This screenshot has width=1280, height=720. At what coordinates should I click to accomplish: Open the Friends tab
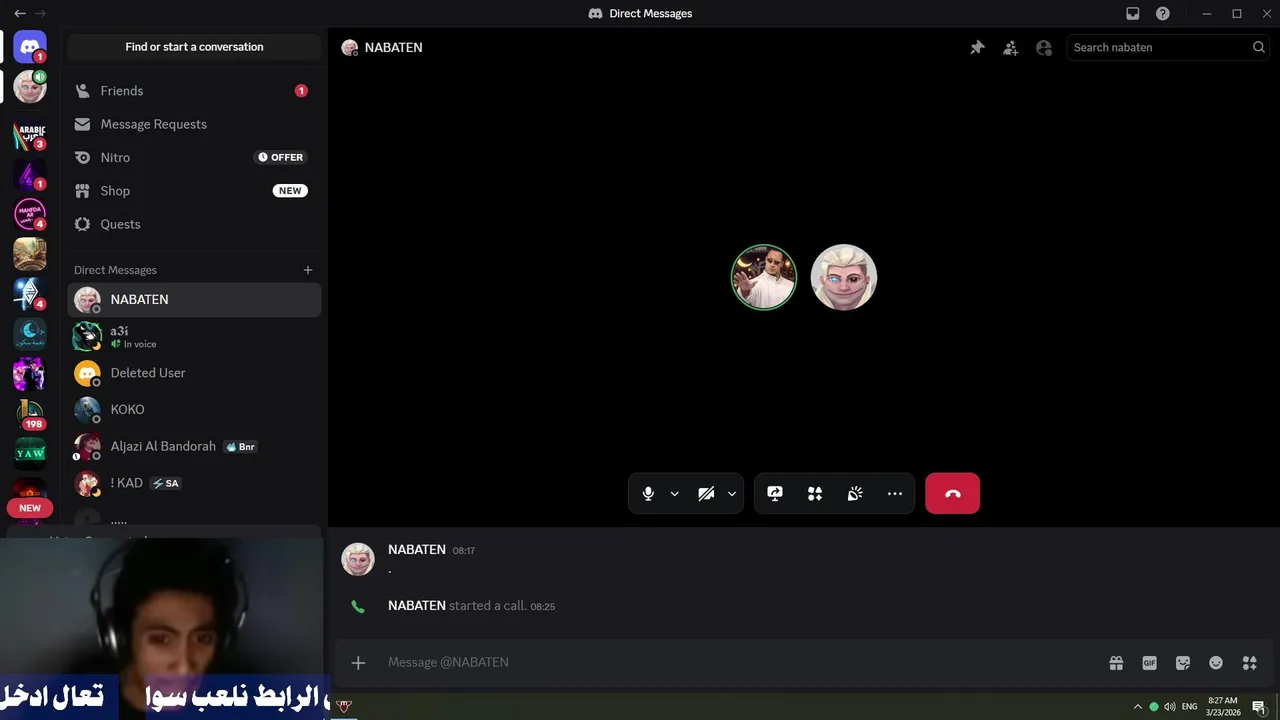tap(194, 91)
